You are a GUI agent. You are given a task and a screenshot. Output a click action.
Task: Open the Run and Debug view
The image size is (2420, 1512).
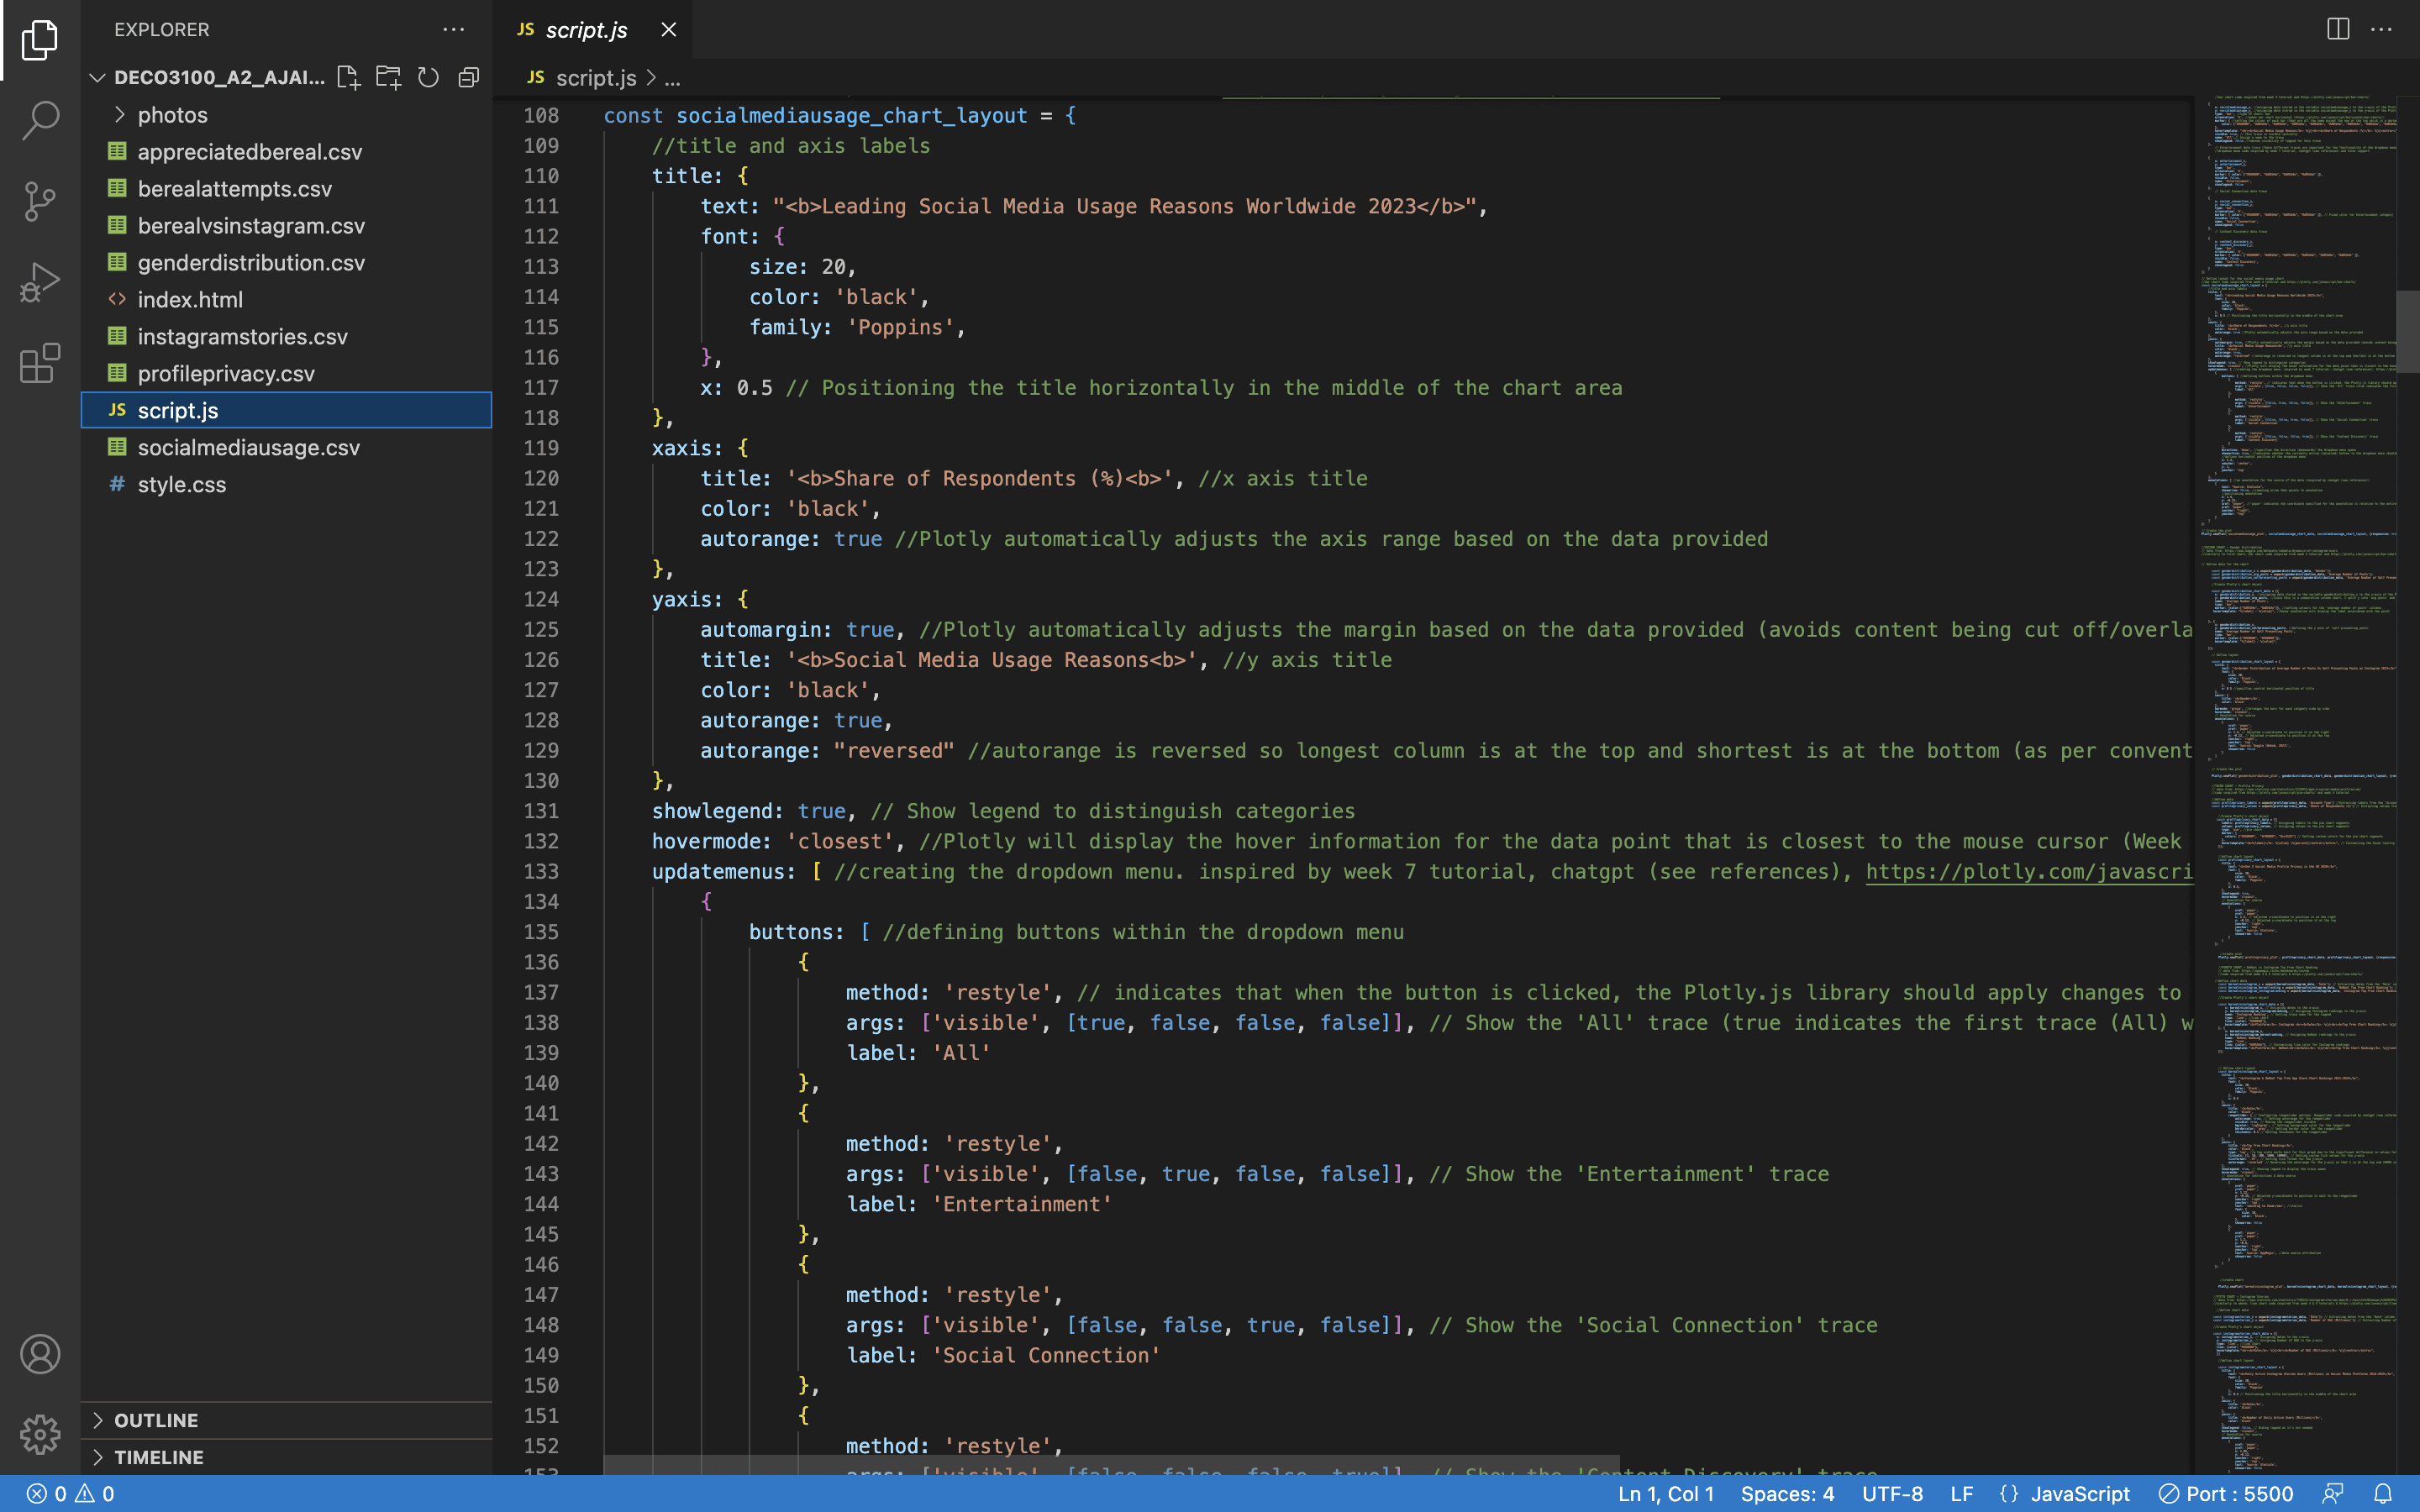[40, 282]
